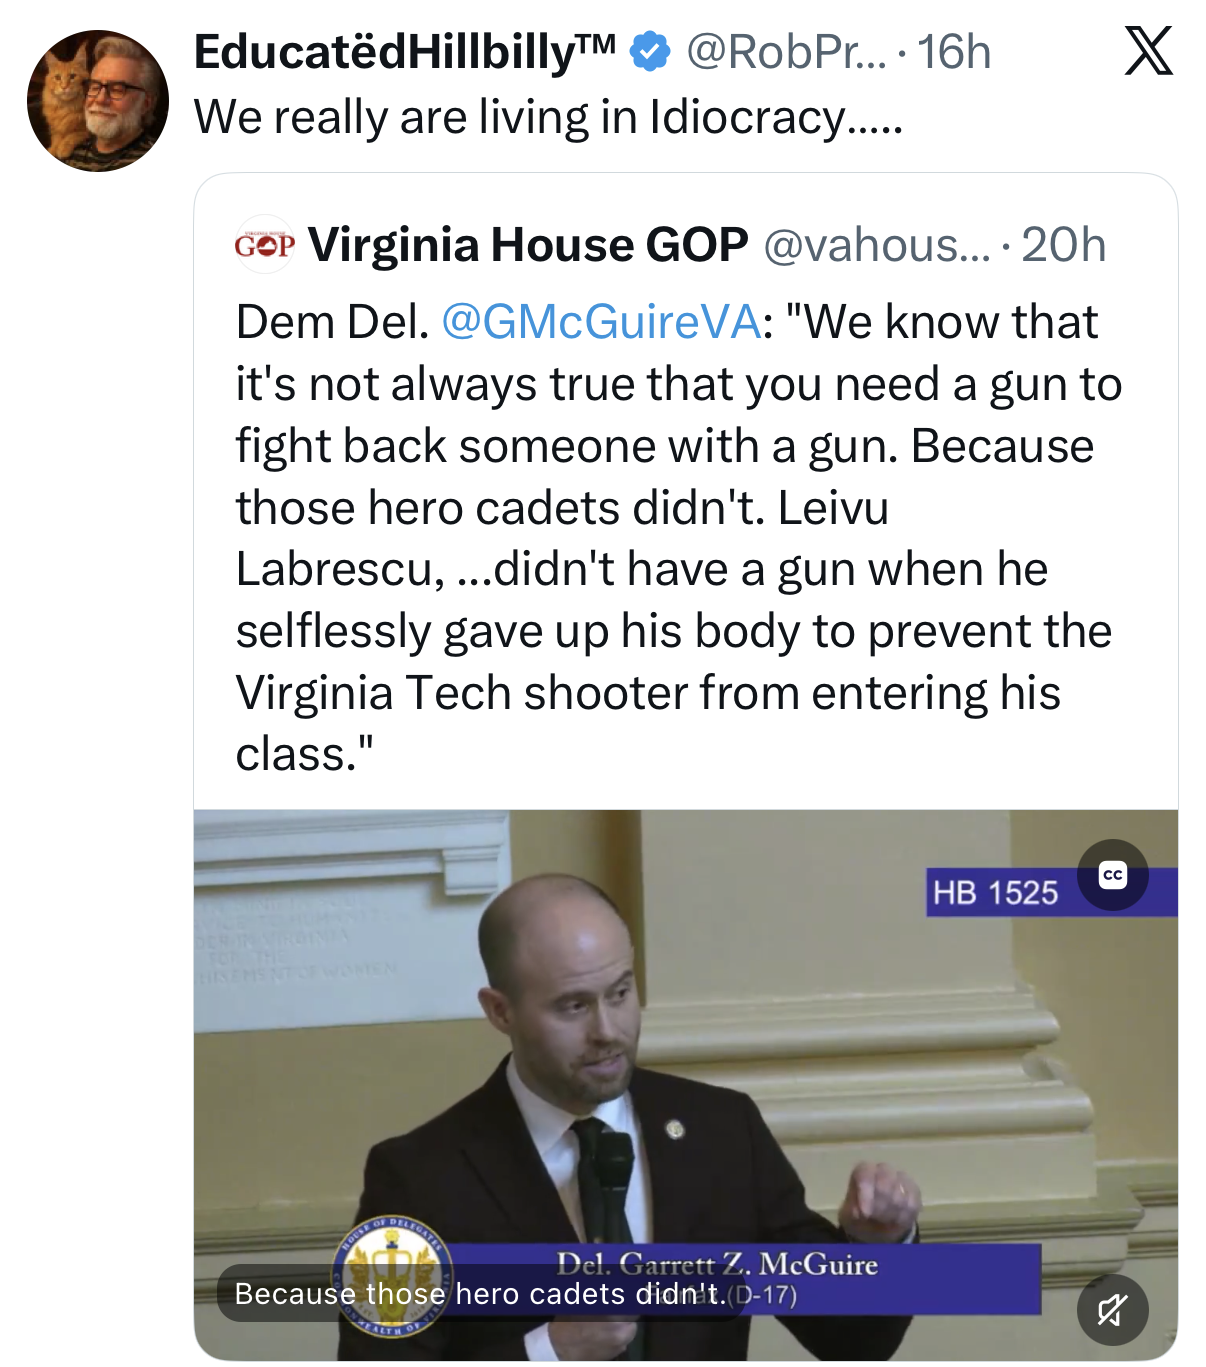Click the Virginia House GOP avatar logo
This screenshot has height=1367, width=1206.
coord(265,245)
